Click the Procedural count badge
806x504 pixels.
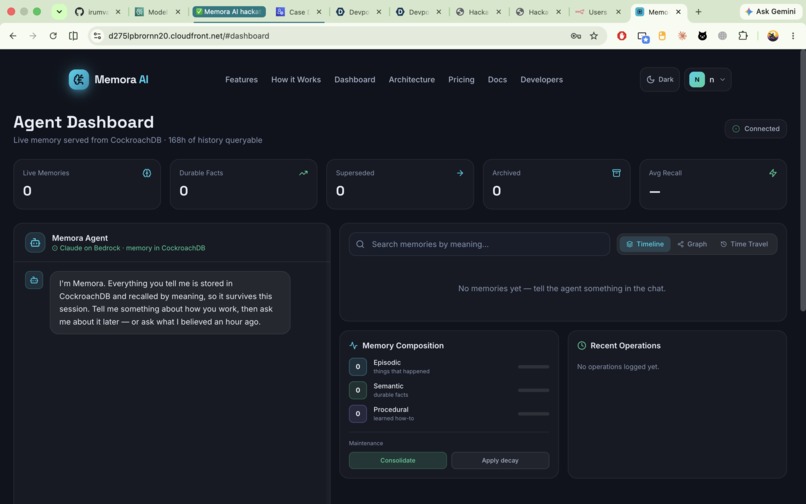(x=358, y=414)
